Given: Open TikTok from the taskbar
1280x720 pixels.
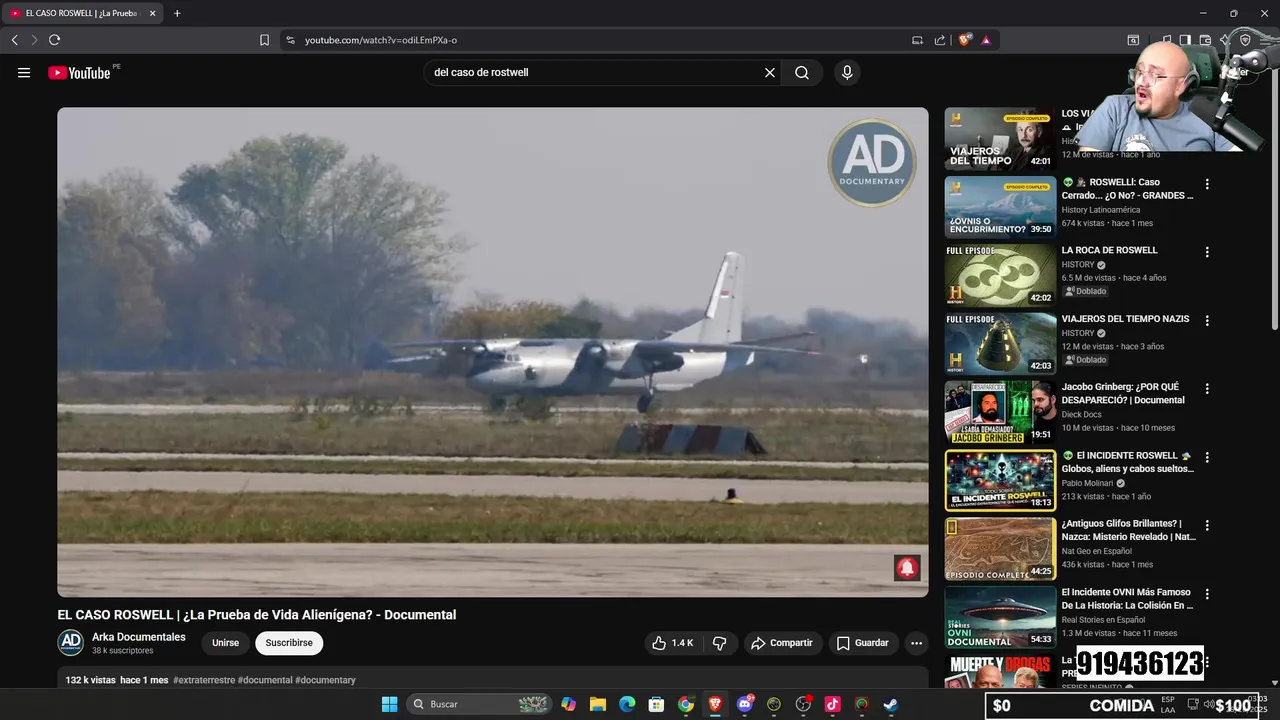Looking at the screenshot, I should click(x=832, y=704).
